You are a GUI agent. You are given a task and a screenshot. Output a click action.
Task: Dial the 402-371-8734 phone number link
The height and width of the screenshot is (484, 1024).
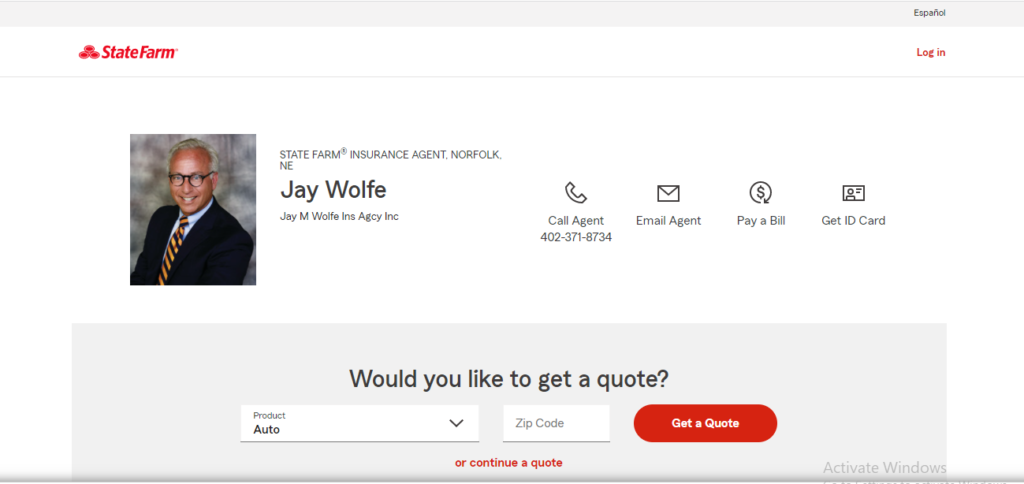[x=576, y=238]
